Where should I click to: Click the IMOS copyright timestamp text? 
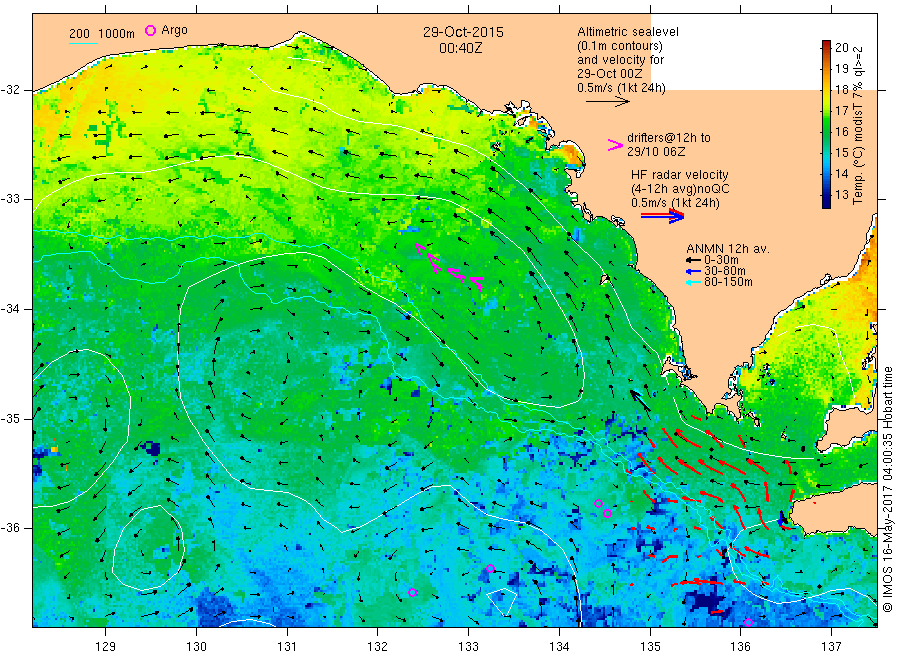[888, 489]
